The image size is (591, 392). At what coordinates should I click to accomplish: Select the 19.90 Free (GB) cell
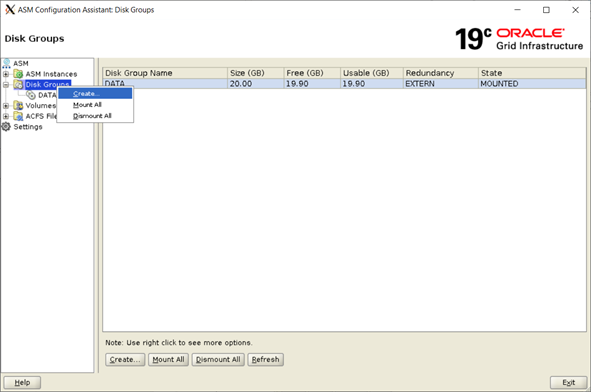(312, 84)
